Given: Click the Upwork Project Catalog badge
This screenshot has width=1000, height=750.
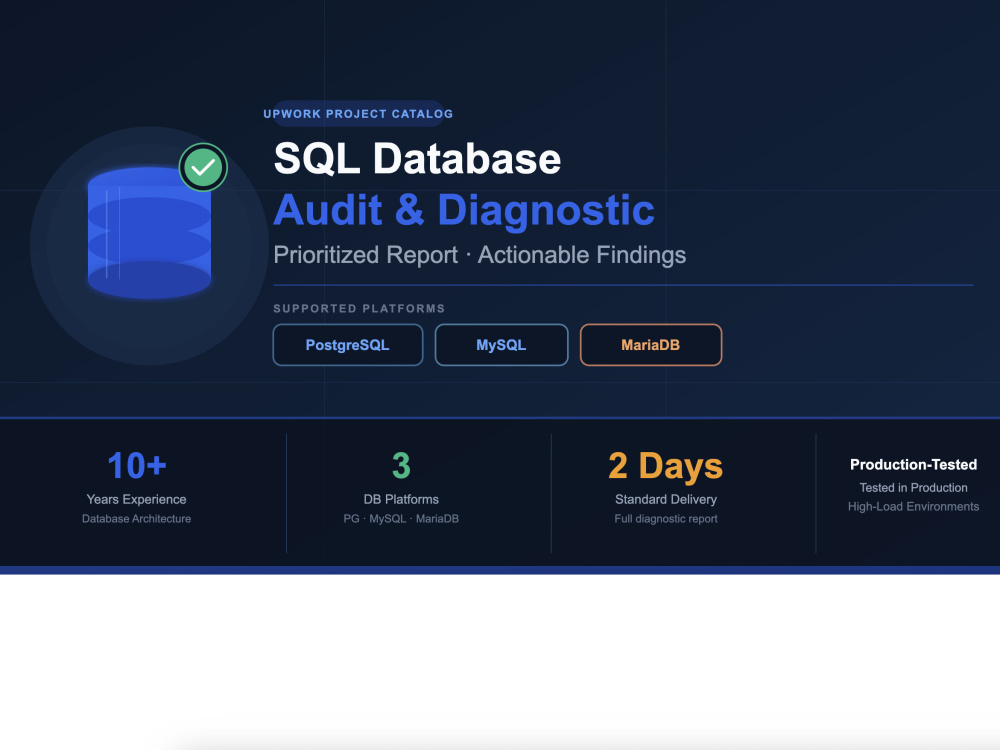Looking at the screenshot, I should (358, 114).
